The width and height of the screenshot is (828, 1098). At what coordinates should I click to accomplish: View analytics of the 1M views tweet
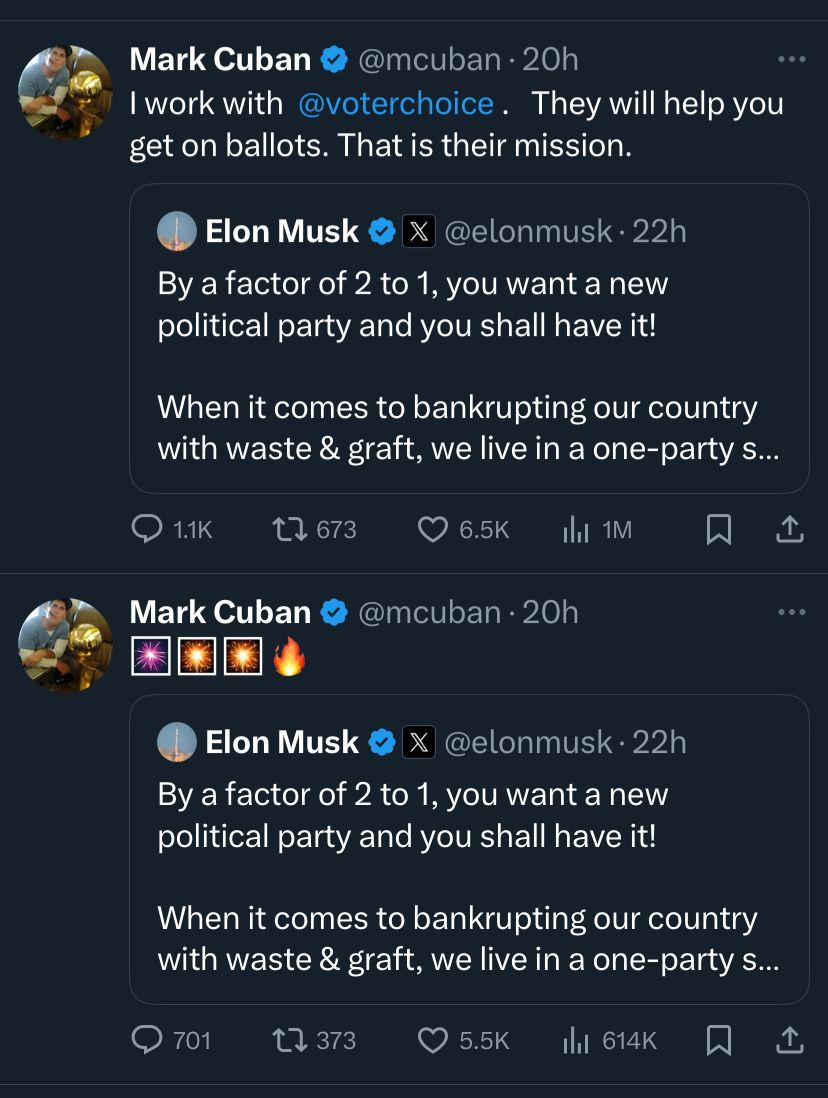[x=574, y=529]
